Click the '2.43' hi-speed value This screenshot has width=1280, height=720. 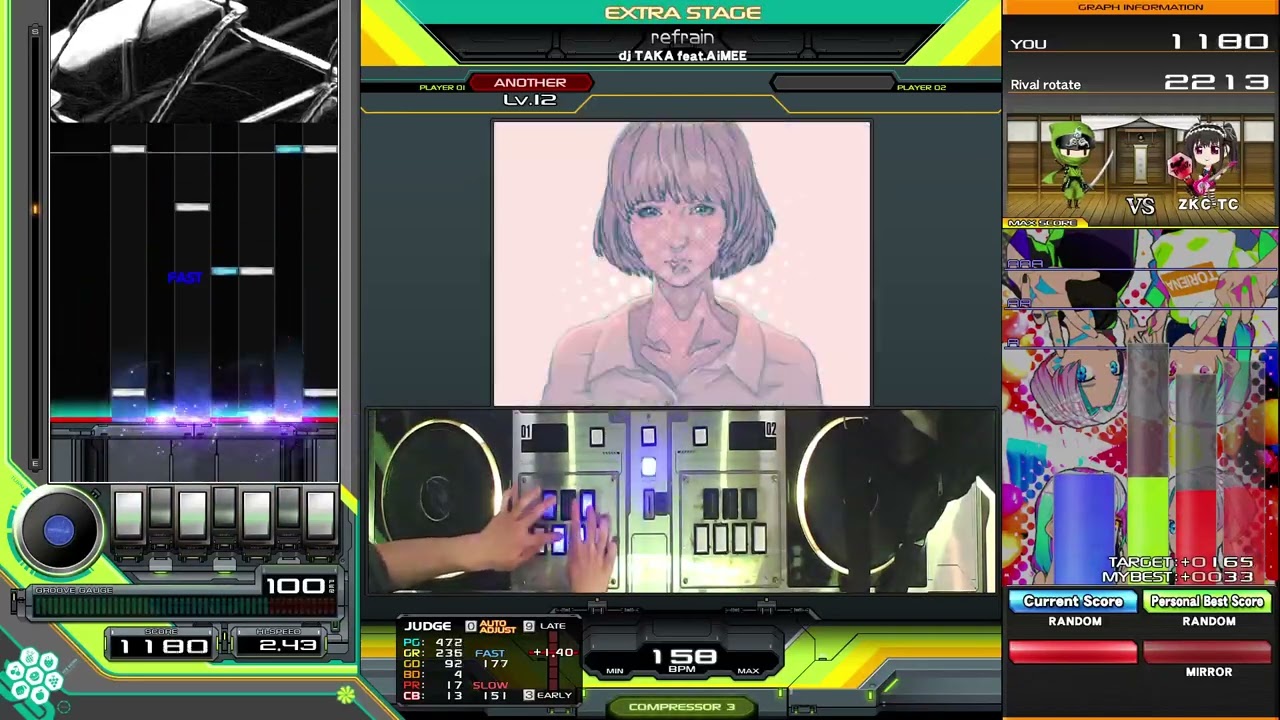tap(287, 646)
